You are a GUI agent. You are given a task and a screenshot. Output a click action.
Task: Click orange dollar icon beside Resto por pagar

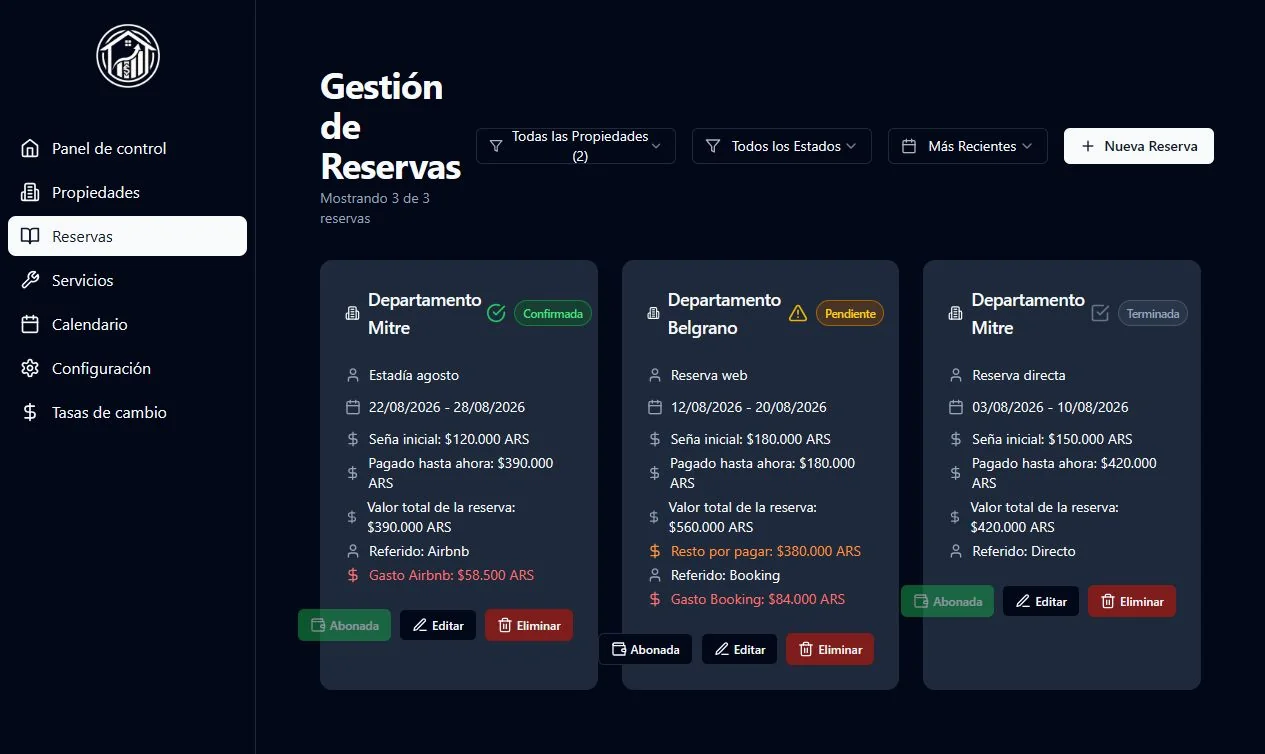(654, 551)
